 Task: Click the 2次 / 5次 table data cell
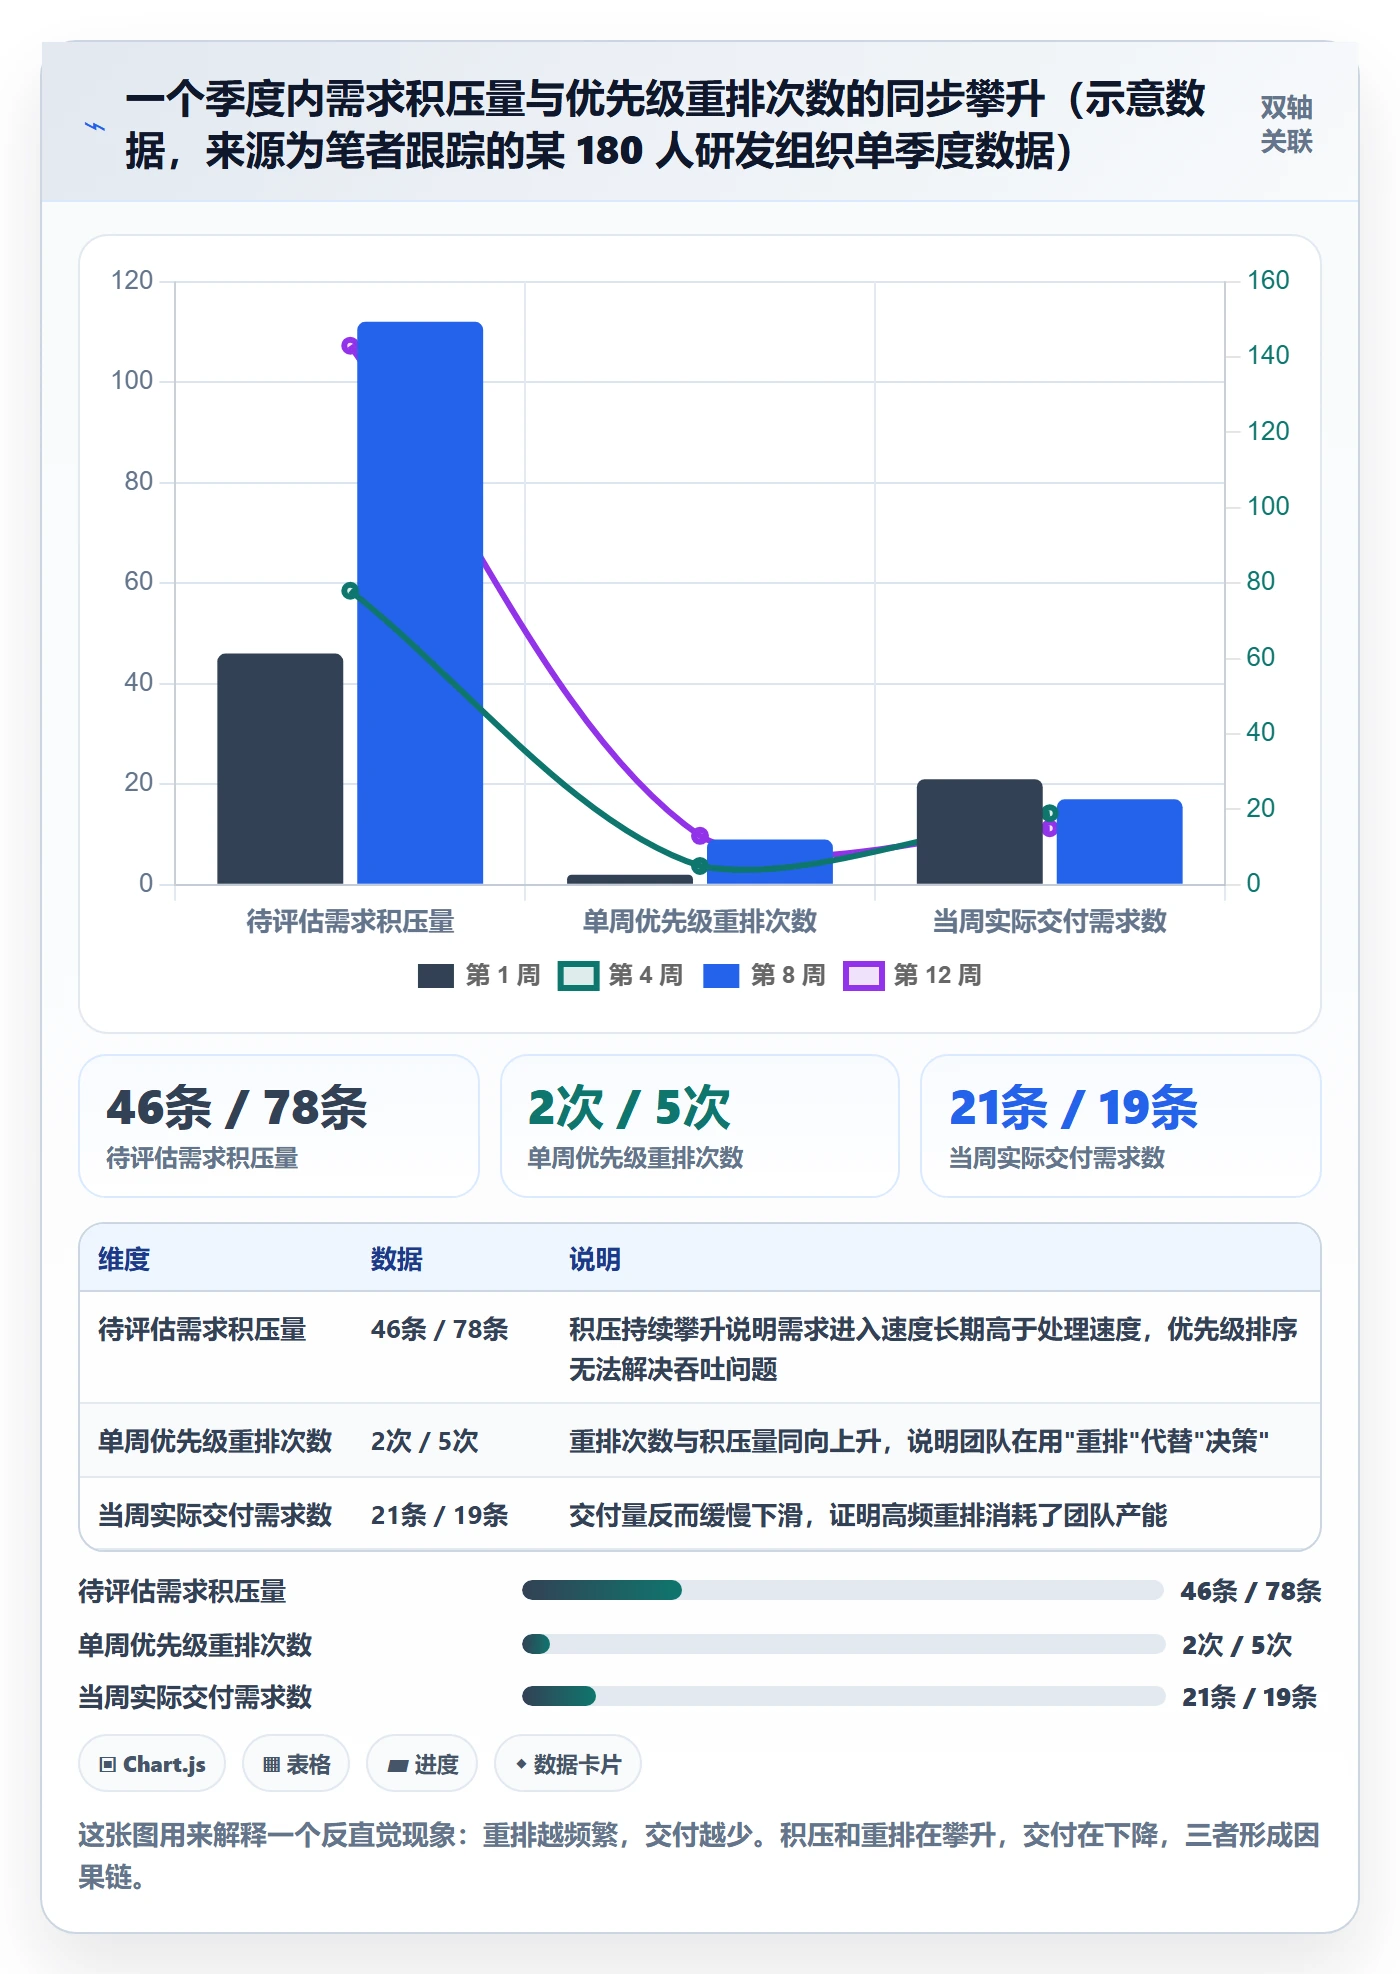[x=425, y=1441]
